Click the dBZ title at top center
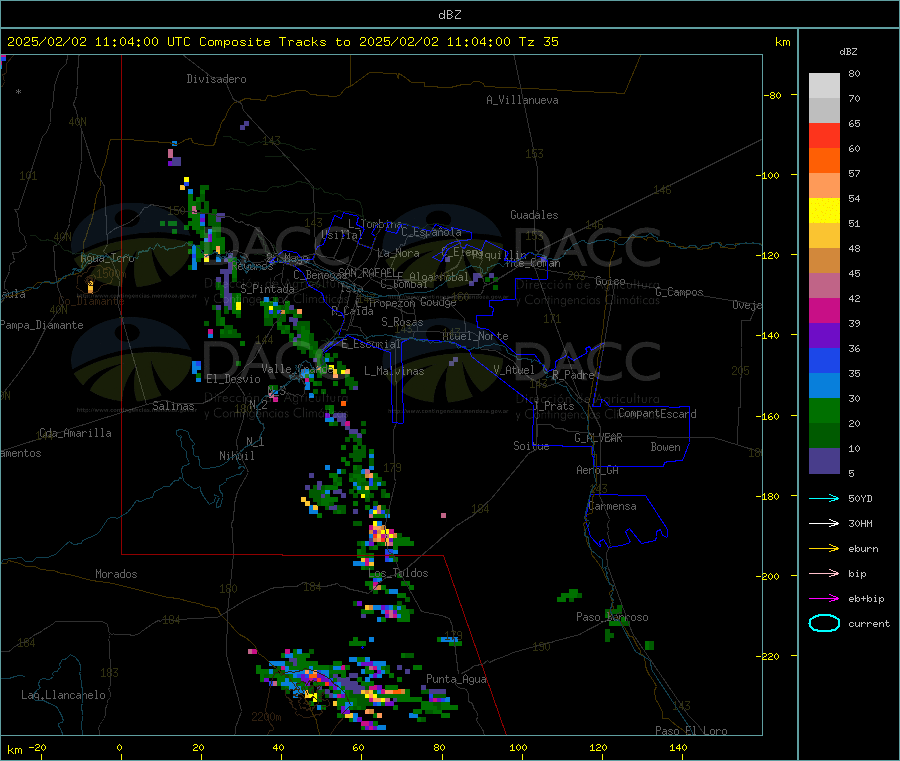Viewport: 900px width, 761px height. (x=449, y=15)
